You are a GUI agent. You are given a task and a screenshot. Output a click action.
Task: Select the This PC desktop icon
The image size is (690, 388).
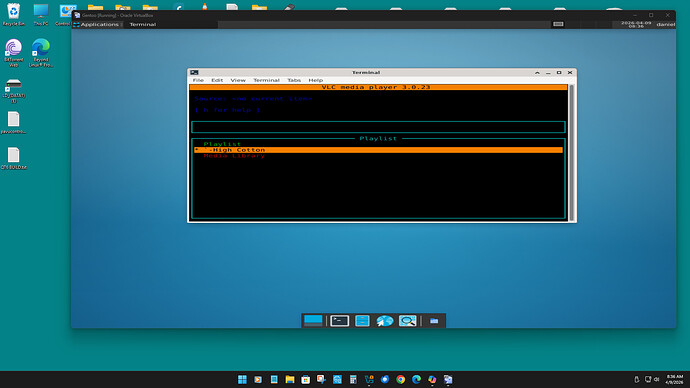point(41,15)
